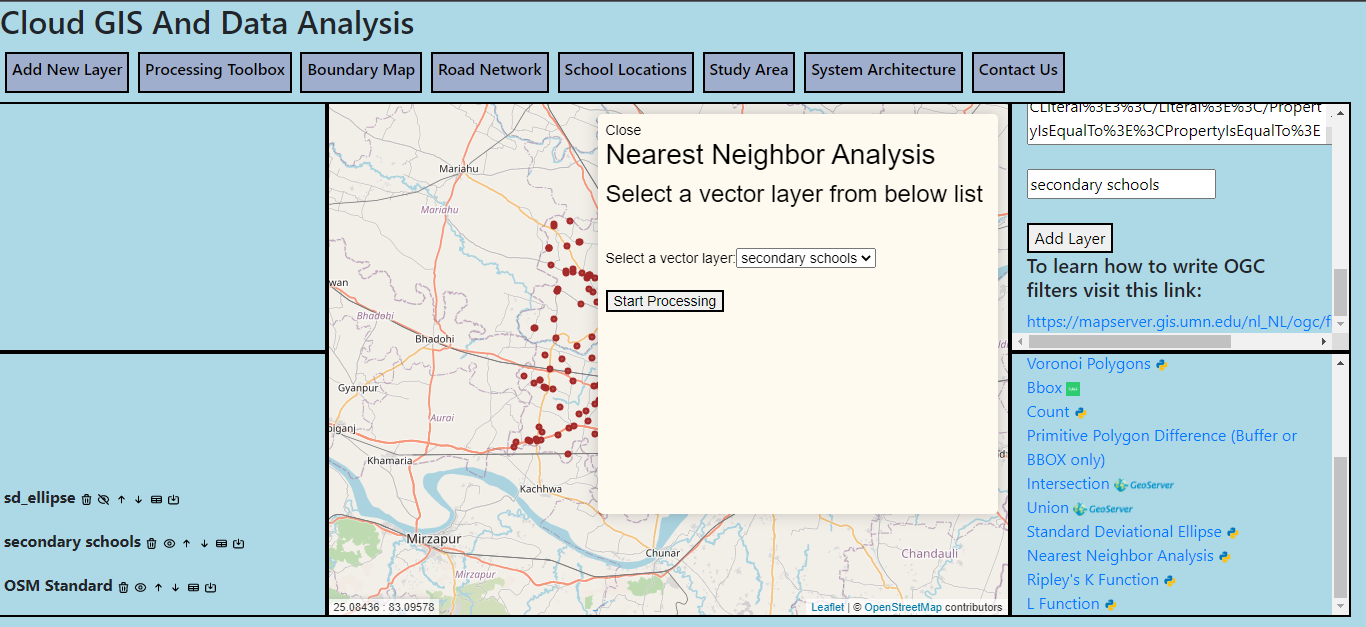The width and height of the screenshot is (1366, 627).
Task: Show the hidden sd_ellipse layer
Action: click(x=103, y=499)
